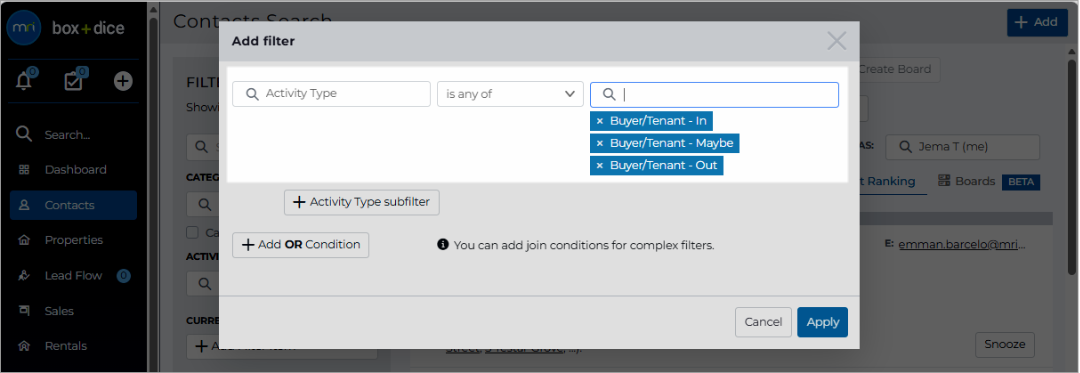The image size is (1080, 373).
Task: Click the Lead Flow count badge
Action: coord(123,276)
